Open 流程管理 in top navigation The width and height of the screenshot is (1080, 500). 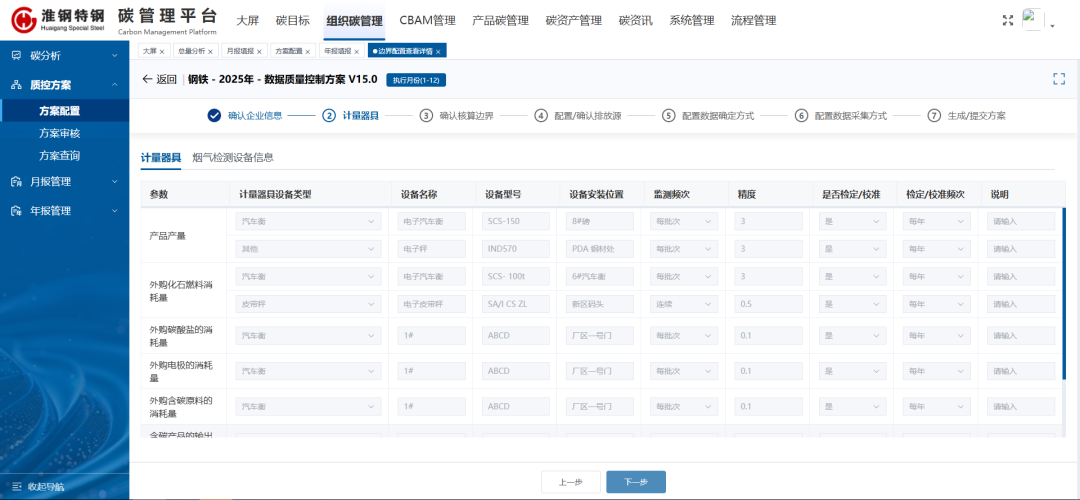pyautogui.click(x=754, y=21)
